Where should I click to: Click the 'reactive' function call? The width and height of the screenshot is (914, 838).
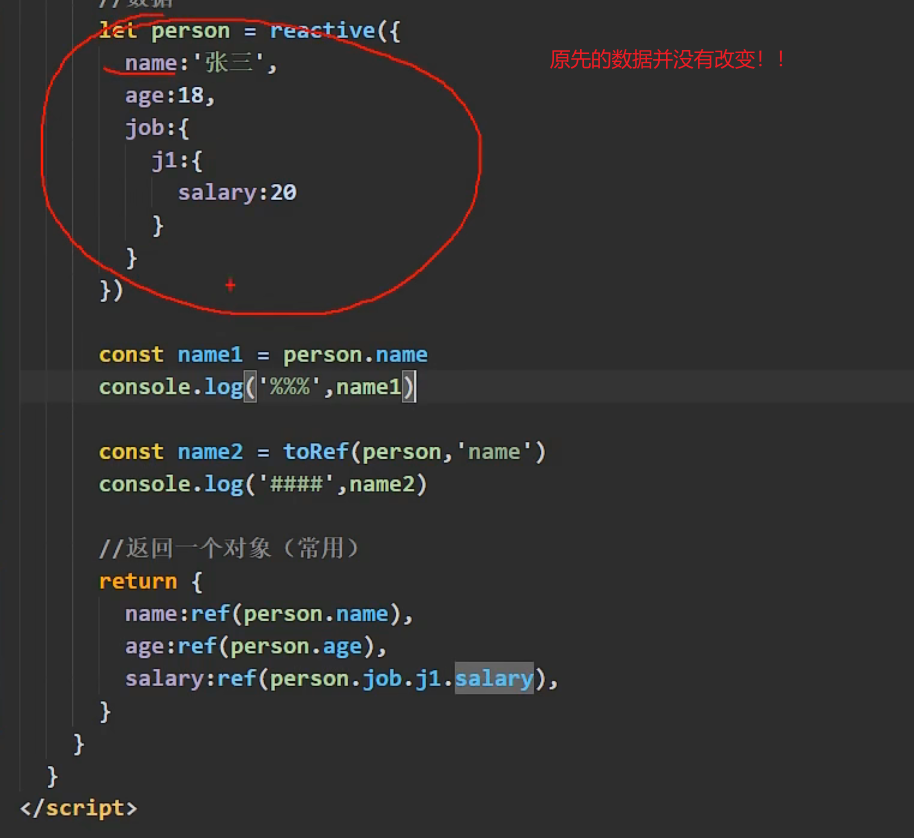click(x=322, y=31)
